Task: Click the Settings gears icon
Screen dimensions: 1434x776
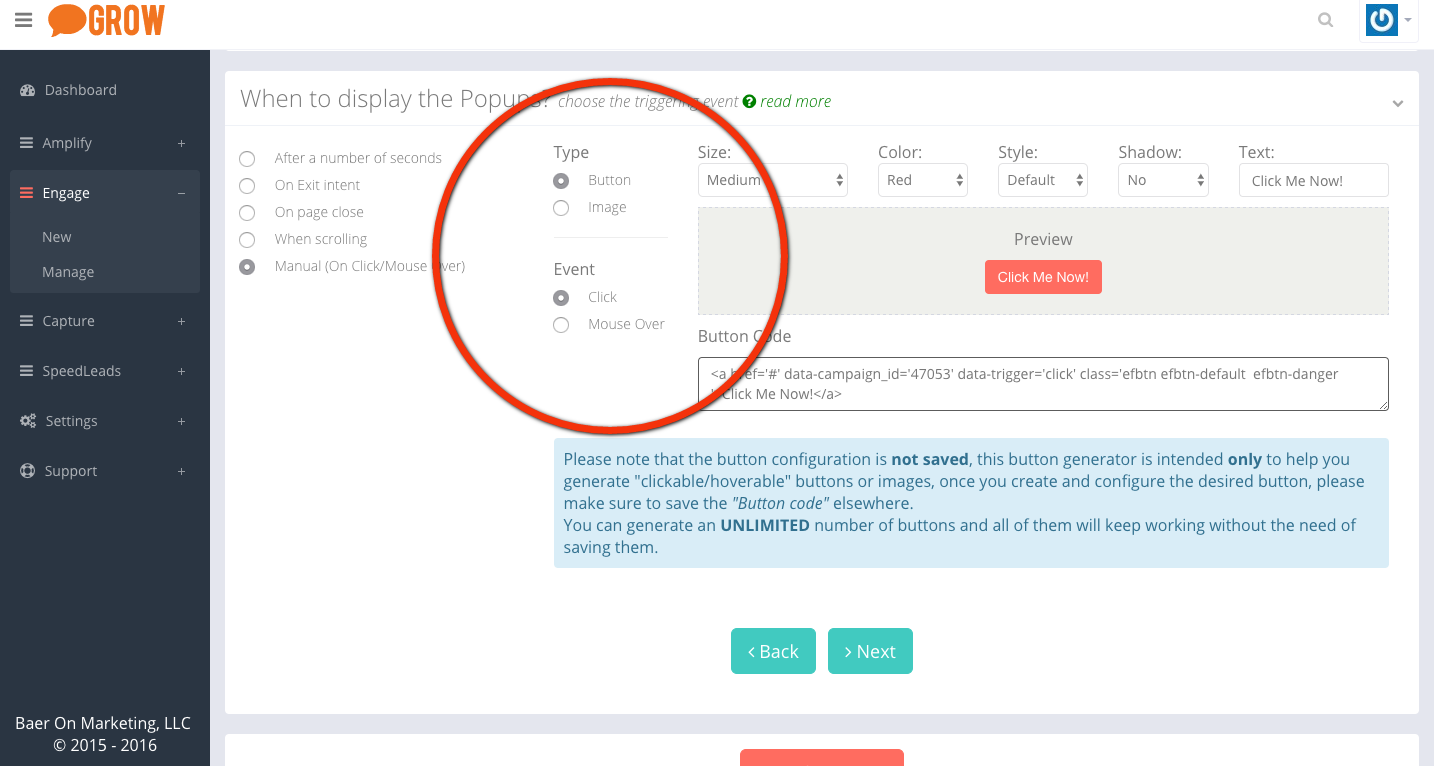Action: pos(28,421)
